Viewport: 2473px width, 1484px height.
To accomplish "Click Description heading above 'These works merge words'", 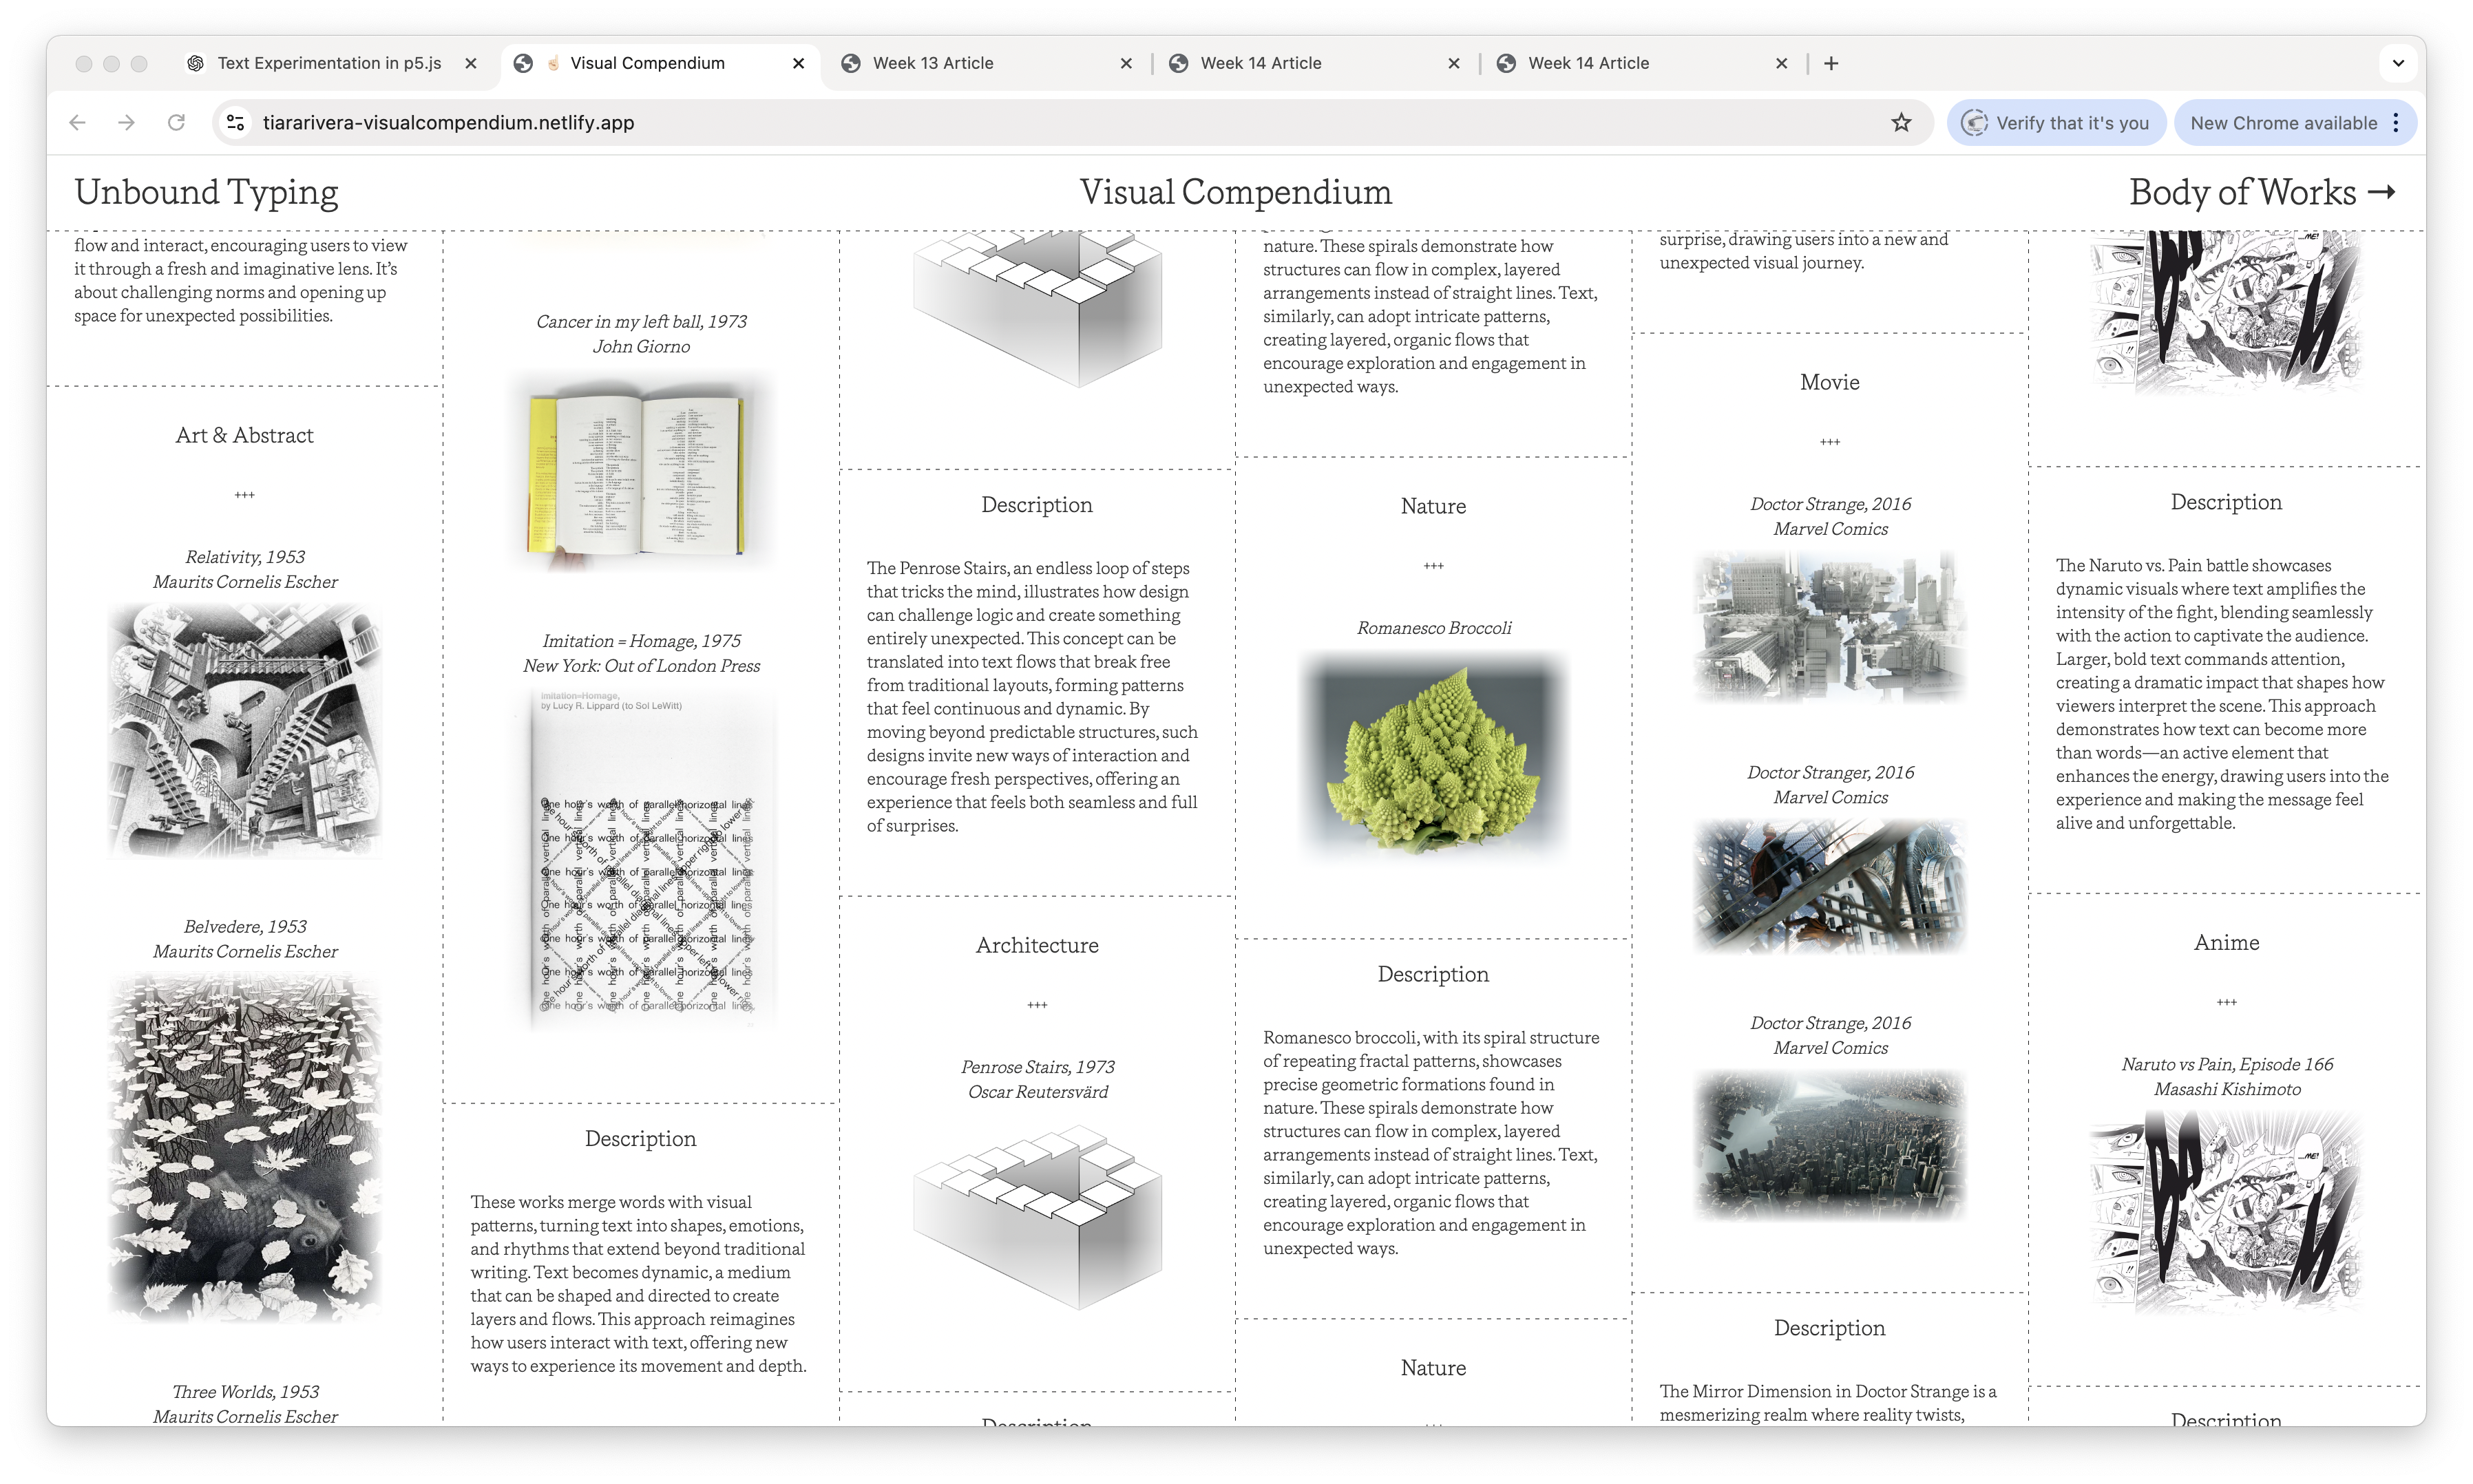I will pos(641,1139).
